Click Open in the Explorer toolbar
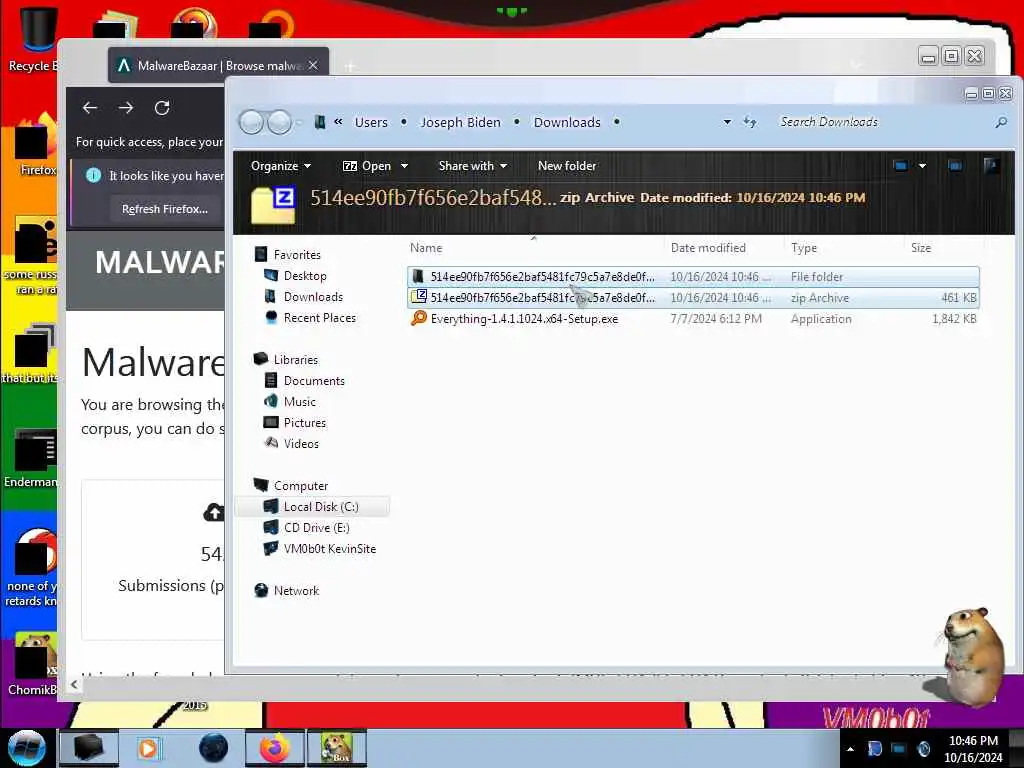 click(367, 166)
